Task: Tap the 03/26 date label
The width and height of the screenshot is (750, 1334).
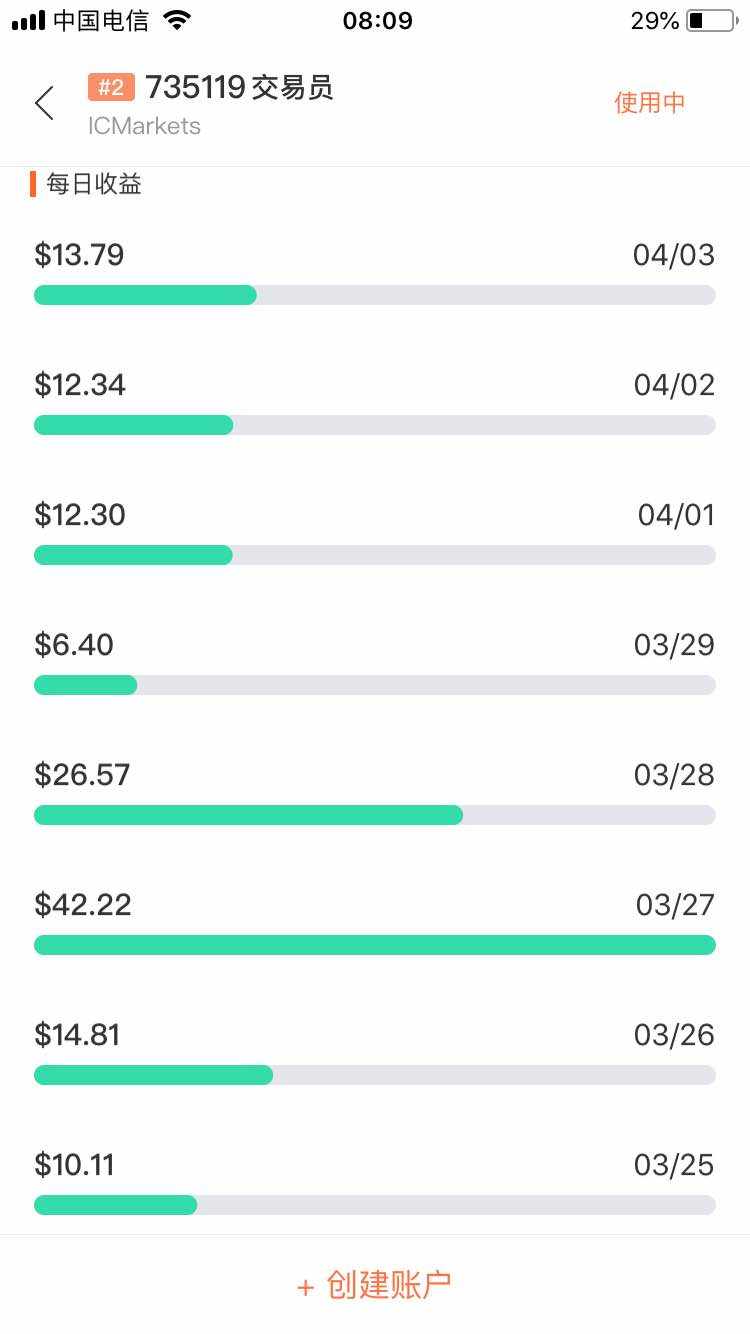Action: [674, 1035]
